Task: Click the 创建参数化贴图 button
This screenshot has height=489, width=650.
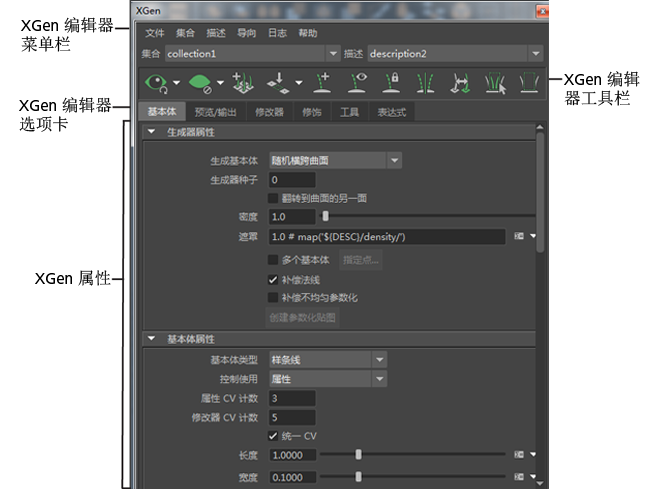Action: click(302, 317)
